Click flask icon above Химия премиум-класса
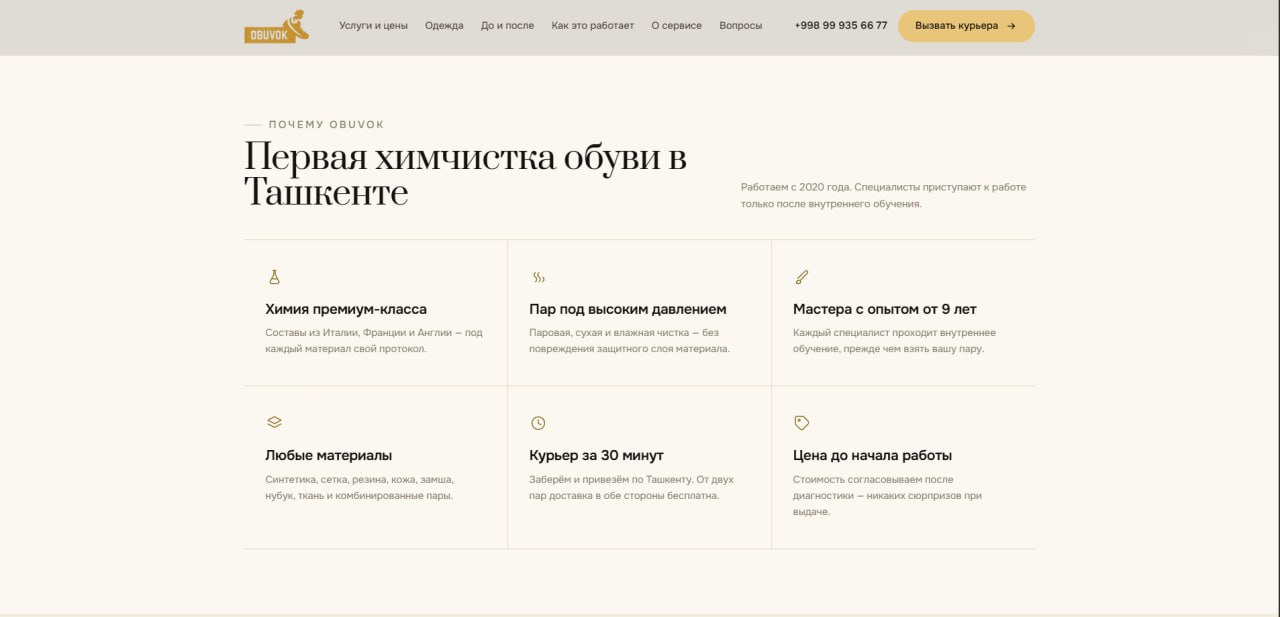 point(274,277)
